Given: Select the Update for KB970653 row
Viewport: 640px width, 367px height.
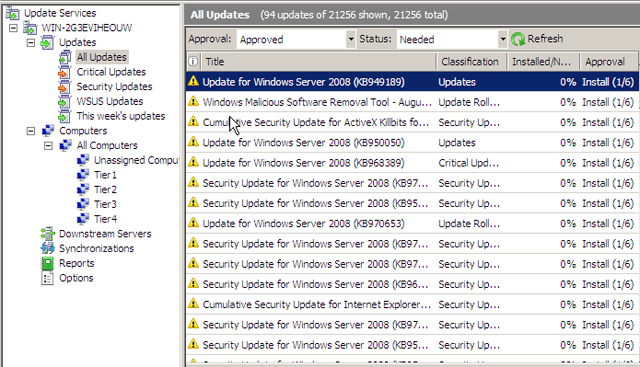Looking at the screenshot, I should (x=412, y=224).
